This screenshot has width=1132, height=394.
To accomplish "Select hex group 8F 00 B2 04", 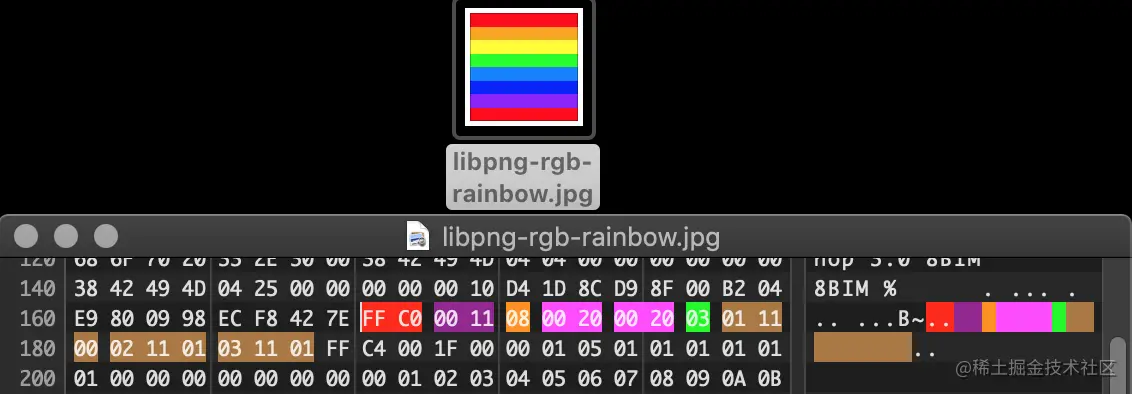I will tap(716, 289).
